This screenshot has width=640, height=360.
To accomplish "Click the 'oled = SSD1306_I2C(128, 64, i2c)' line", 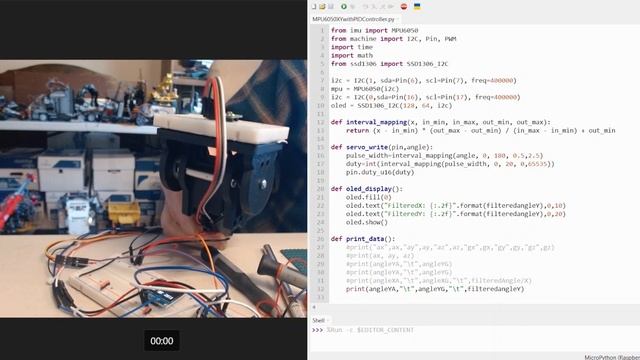I will tap(391, 105).
